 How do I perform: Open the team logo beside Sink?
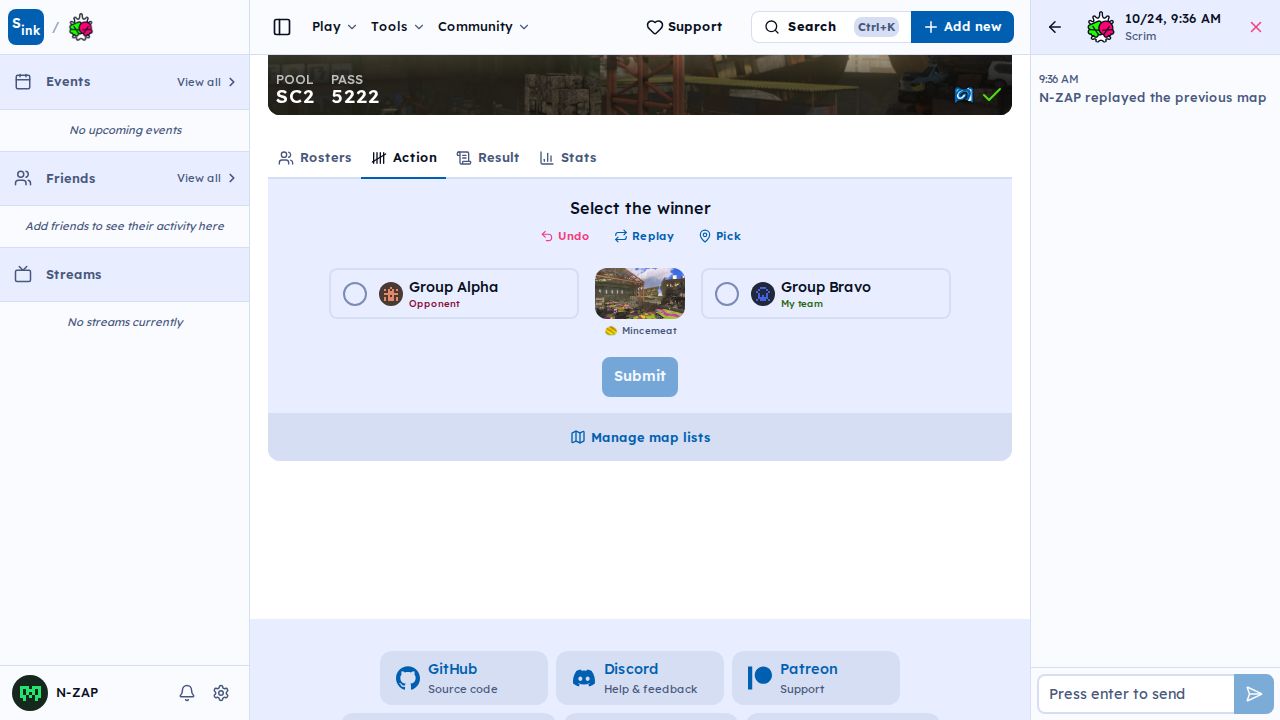(81, 27)
